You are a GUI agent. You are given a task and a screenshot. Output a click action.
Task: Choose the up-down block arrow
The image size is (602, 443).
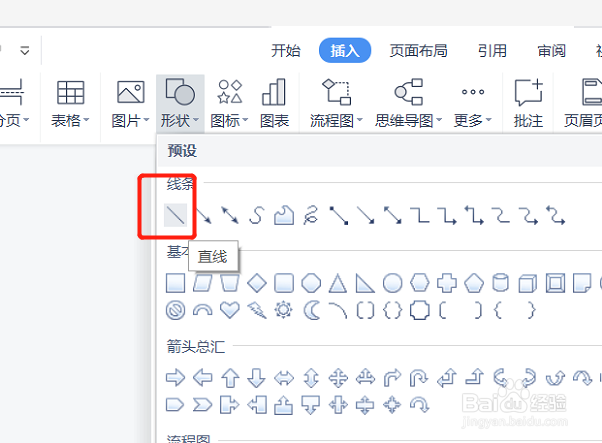pyautogui.click(x=311, y=378)
